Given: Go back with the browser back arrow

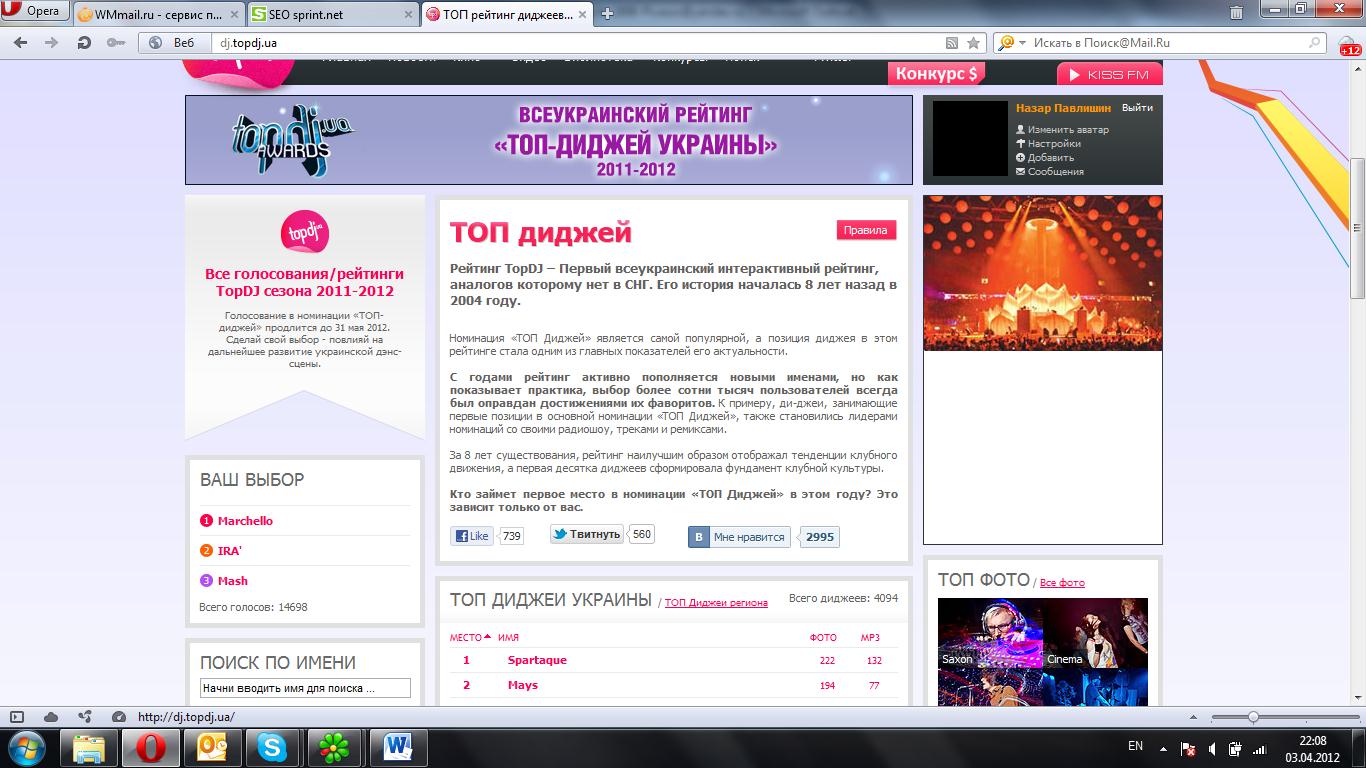Looking at the screenshot, I should point(21,43).
